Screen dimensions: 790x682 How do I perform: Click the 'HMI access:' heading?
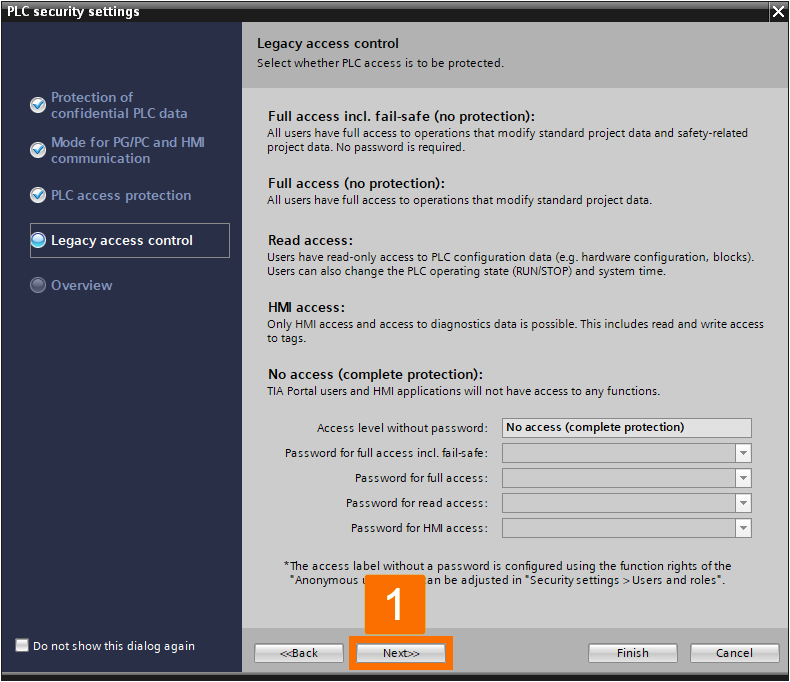(306, 307)
